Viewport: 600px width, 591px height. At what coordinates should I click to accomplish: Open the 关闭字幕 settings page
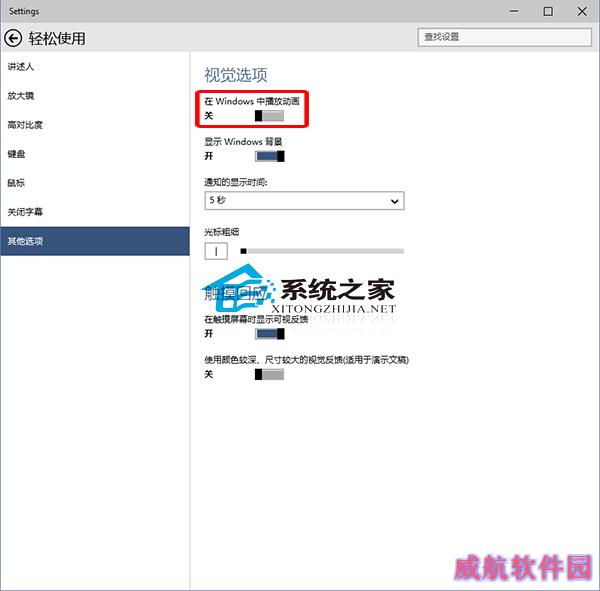pos(95,212)
